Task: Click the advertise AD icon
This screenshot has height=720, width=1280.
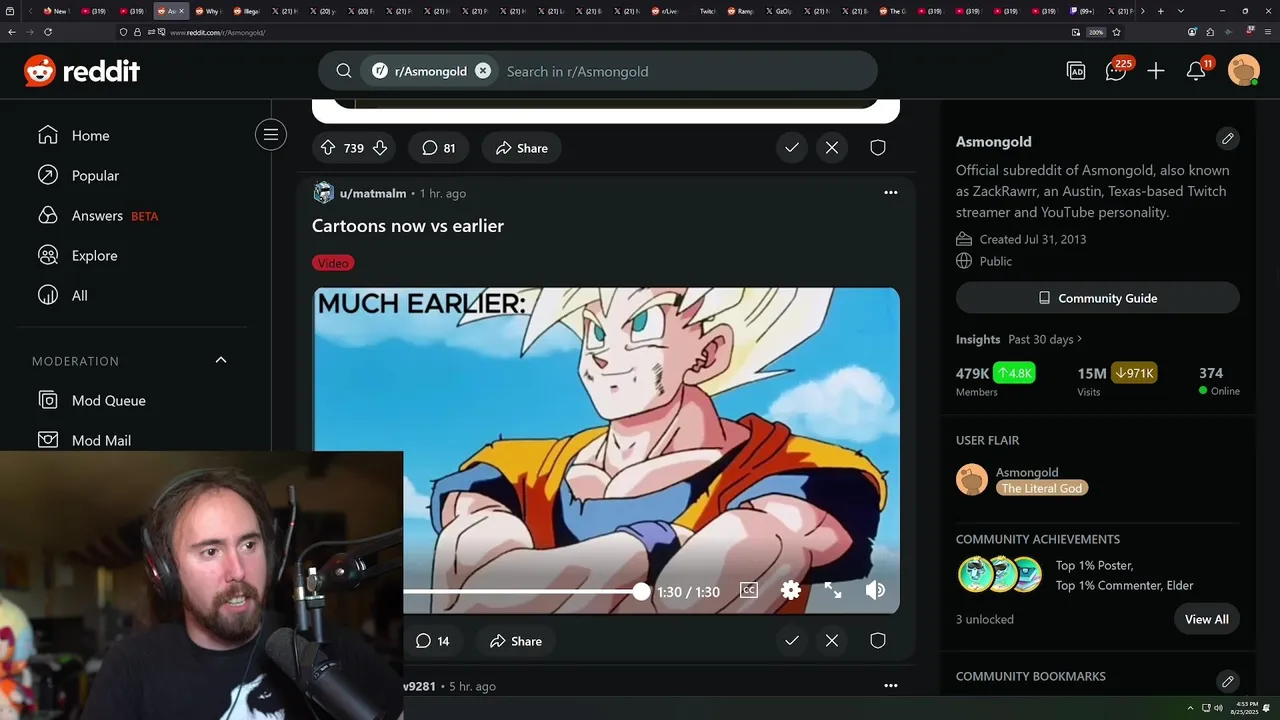Action: click(x=1076, y=71)
